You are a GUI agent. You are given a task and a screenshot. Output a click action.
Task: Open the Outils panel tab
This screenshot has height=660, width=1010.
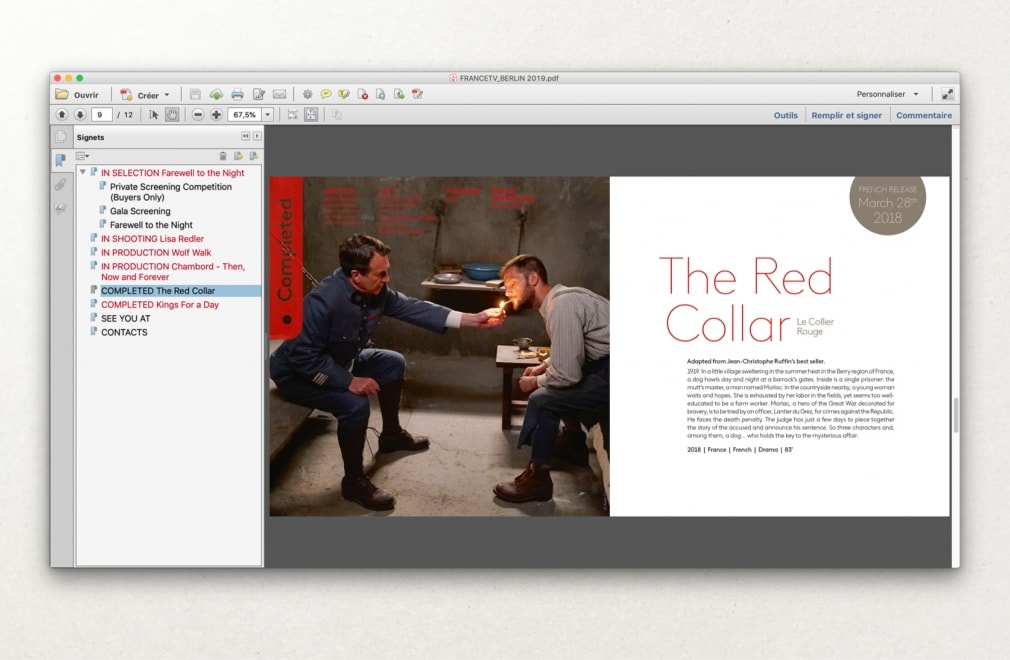785,115
